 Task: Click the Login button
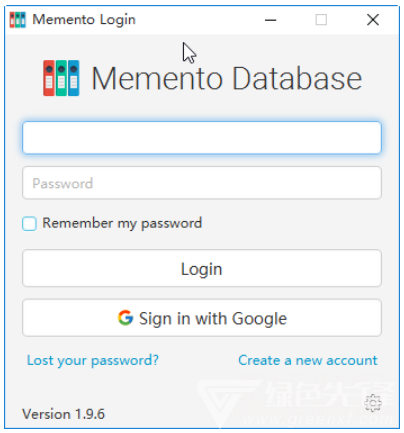pyautogui.click(x=202, y=268)
